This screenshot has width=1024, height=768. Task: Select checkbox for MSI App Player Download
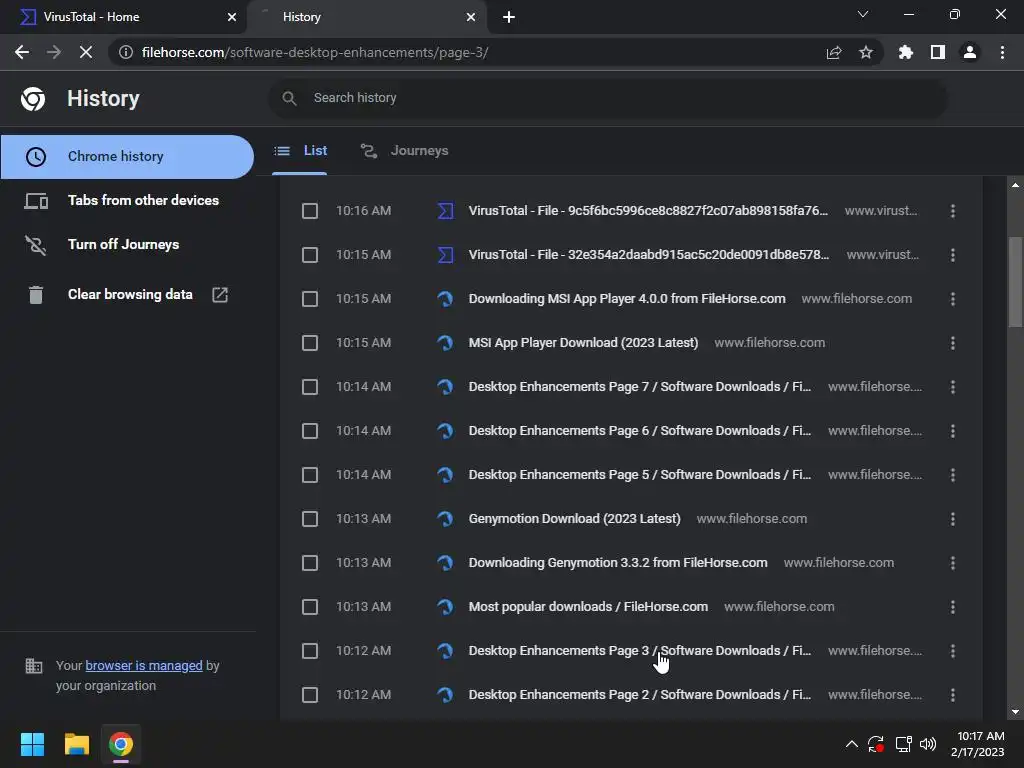pos(310,343)
